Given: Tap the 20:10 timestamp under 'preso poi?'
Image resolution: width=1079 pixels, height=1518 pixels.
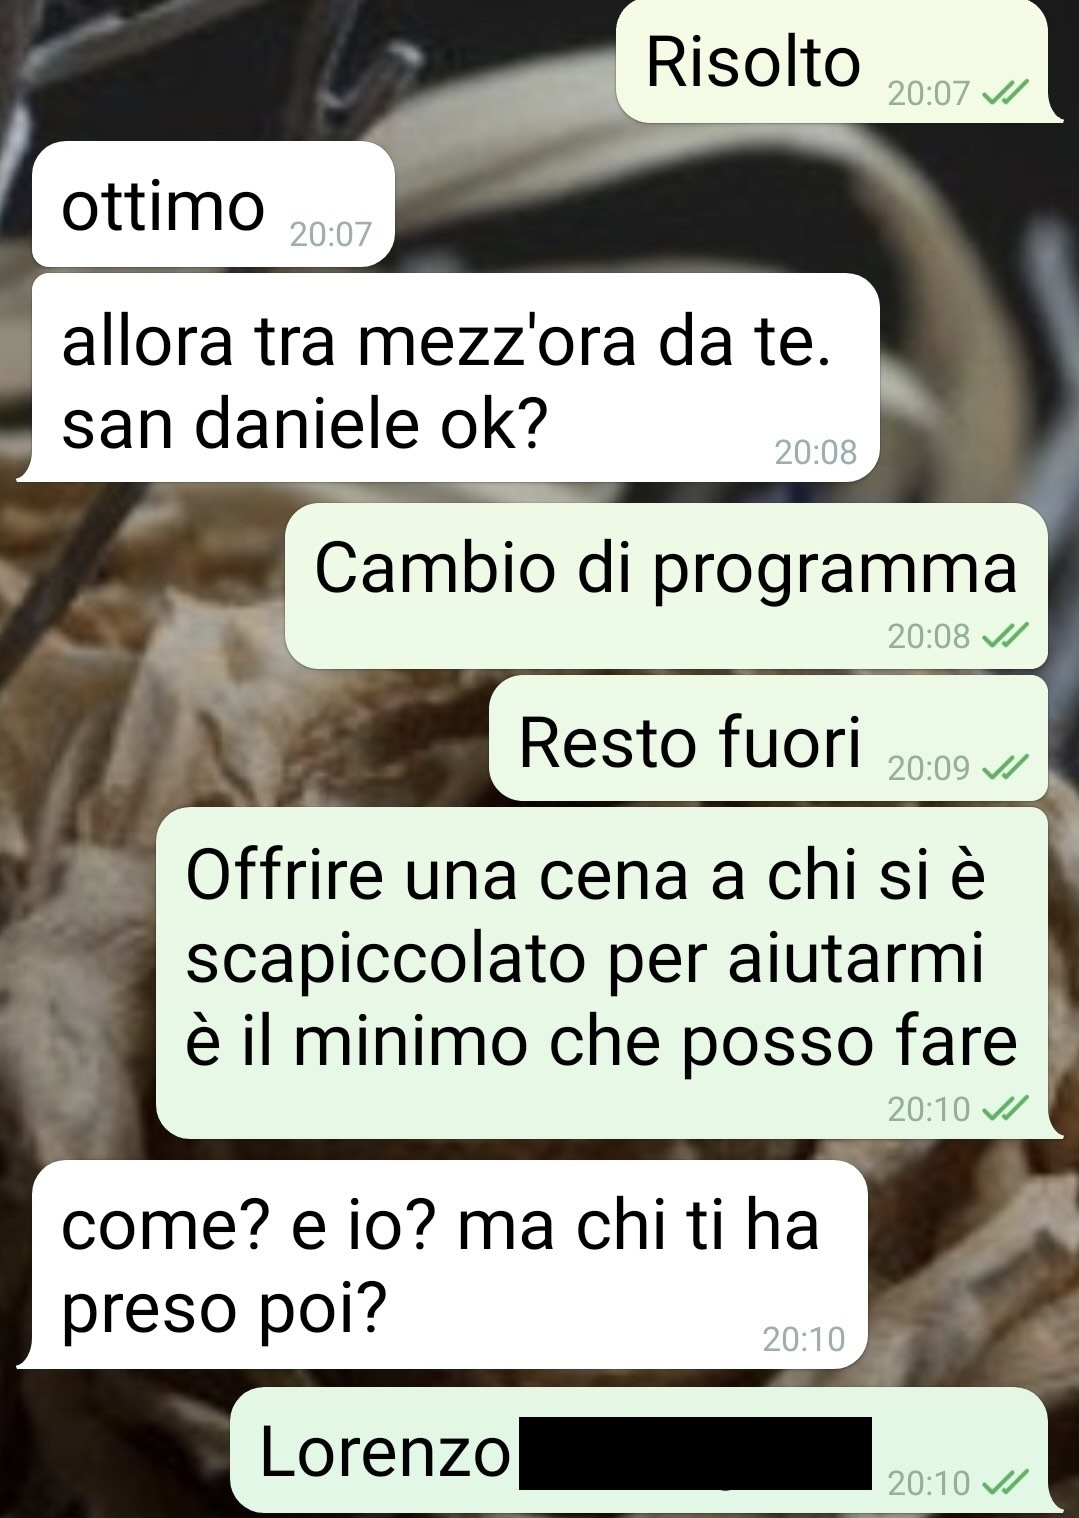Looking at the screenshot, I should click(x=804, y=1339).
